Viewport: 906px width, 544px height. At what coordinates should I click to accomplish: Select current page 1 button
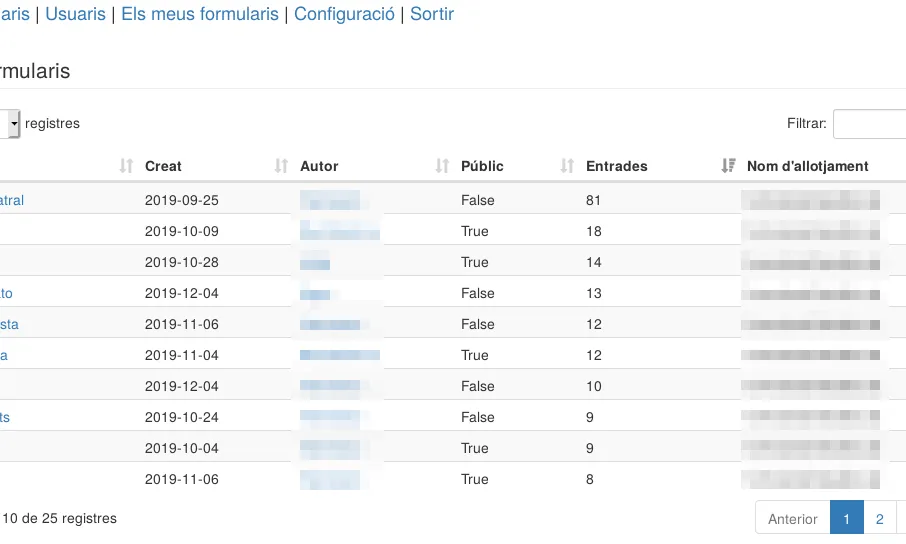(846, 519)
